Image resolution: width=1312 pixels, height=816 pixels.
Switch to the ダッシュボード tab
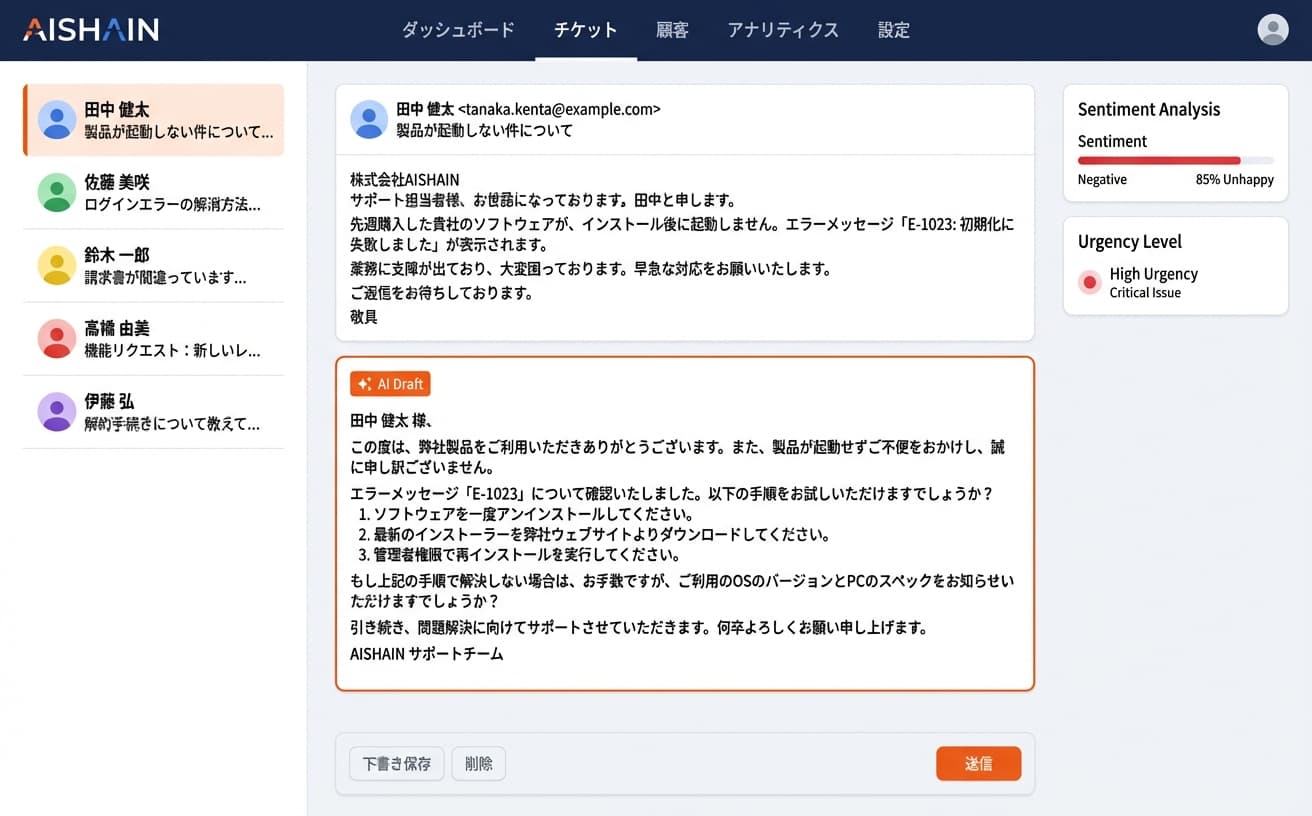458,30
